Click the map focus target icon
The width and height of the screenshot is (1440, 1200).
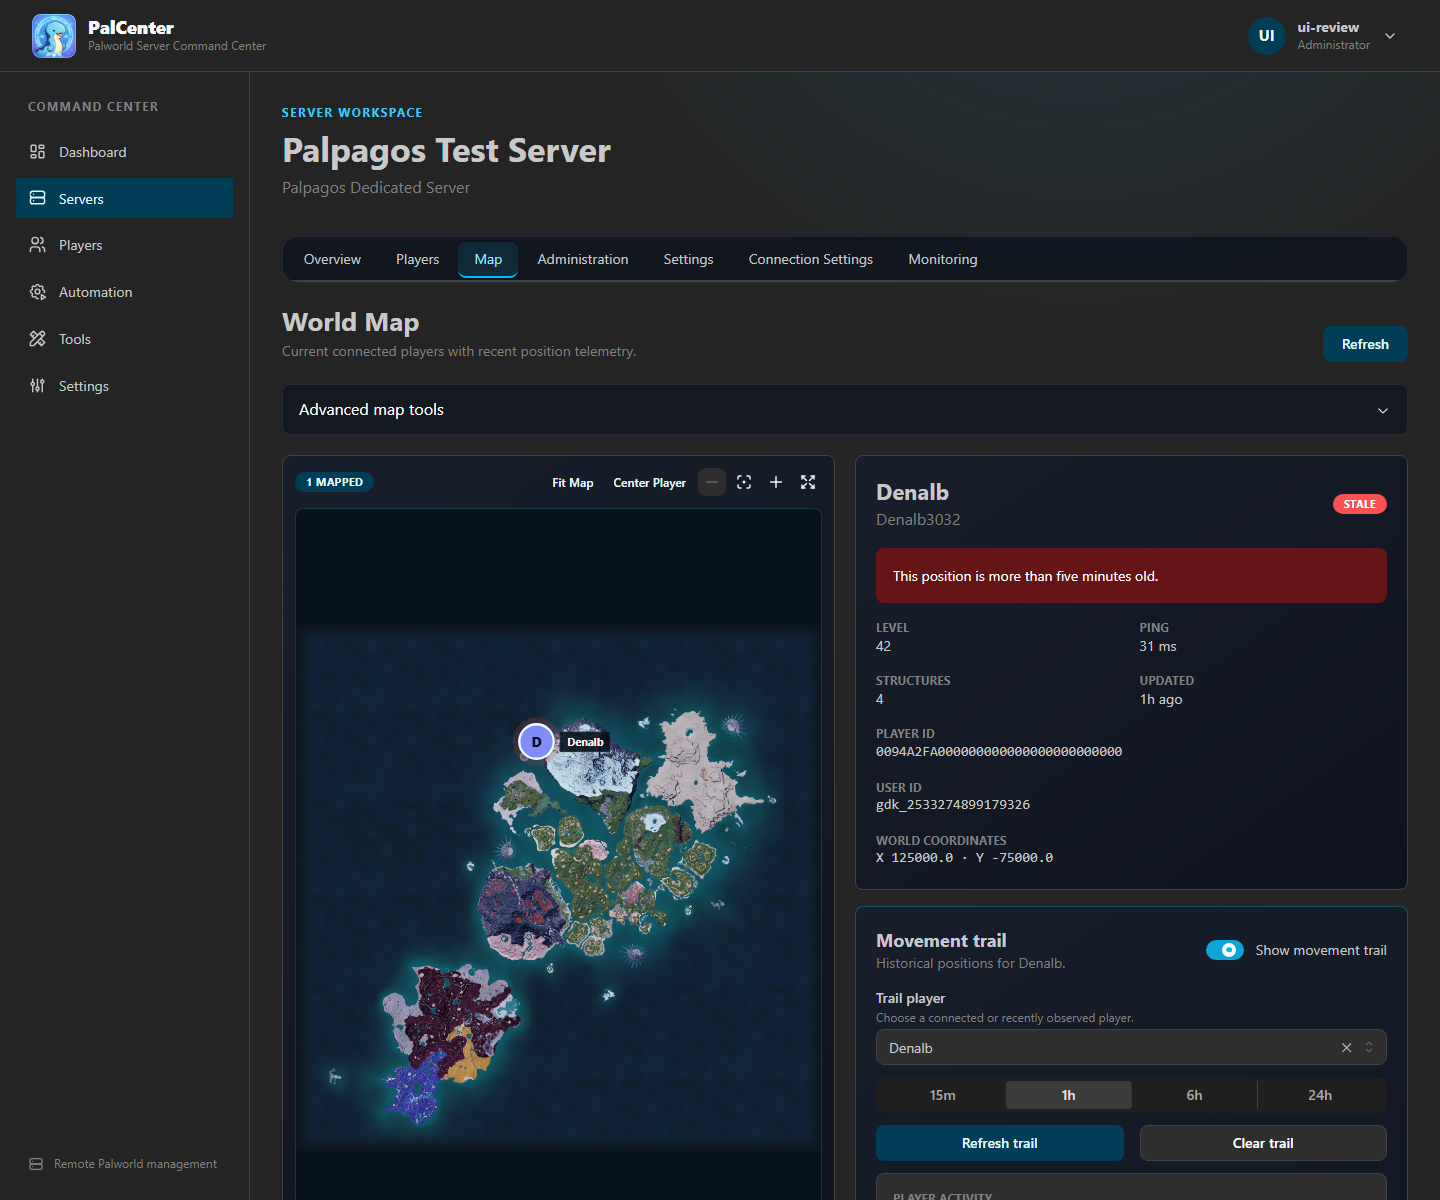(744, 482)
